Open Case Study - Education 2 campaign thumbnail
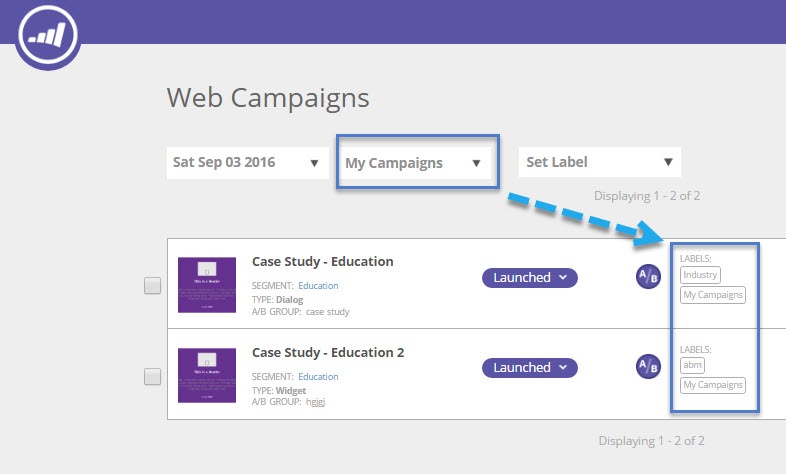Screen dimensions: 786x474 click(x=207, y=376)
